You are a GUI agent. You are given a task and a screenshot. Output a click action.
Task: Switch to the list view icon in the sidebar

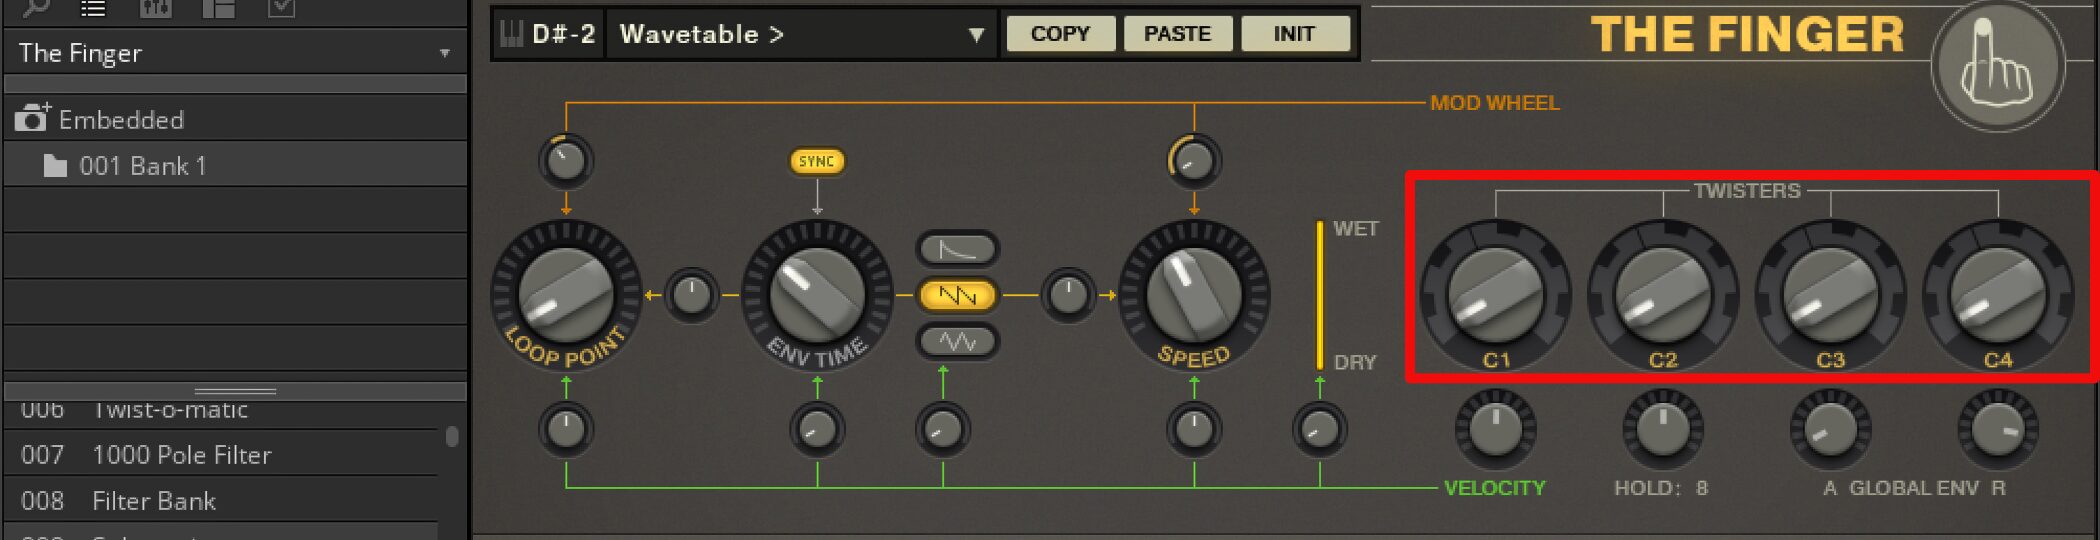93,9
